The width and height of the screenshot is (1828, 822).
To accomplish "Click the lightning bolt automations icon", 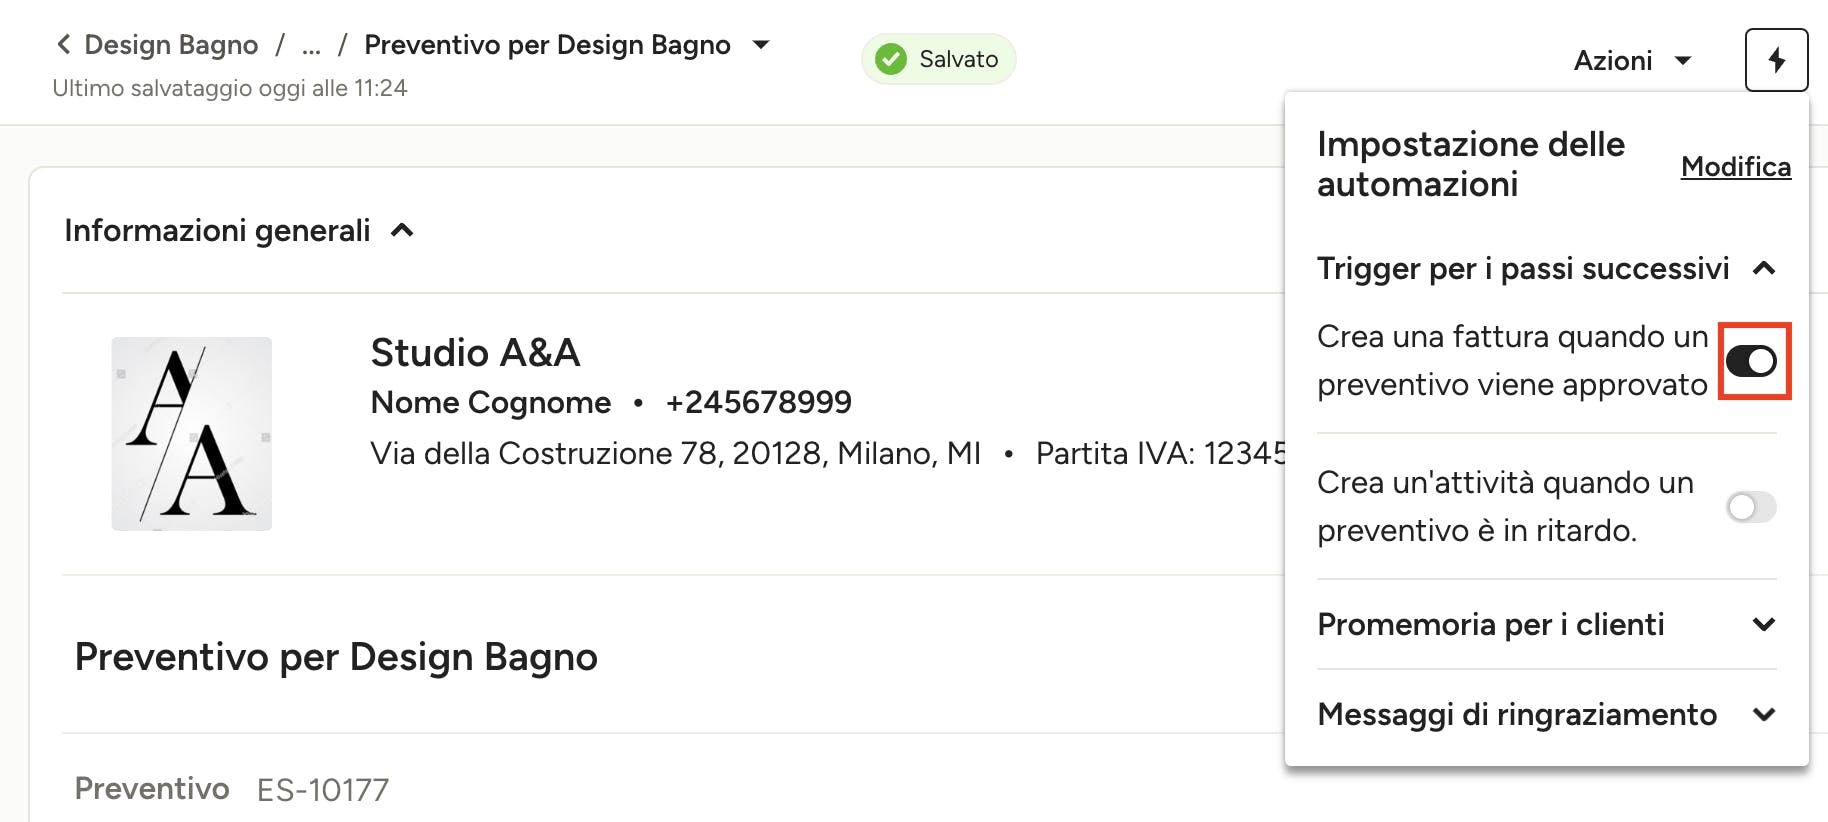I will 1776,60.
